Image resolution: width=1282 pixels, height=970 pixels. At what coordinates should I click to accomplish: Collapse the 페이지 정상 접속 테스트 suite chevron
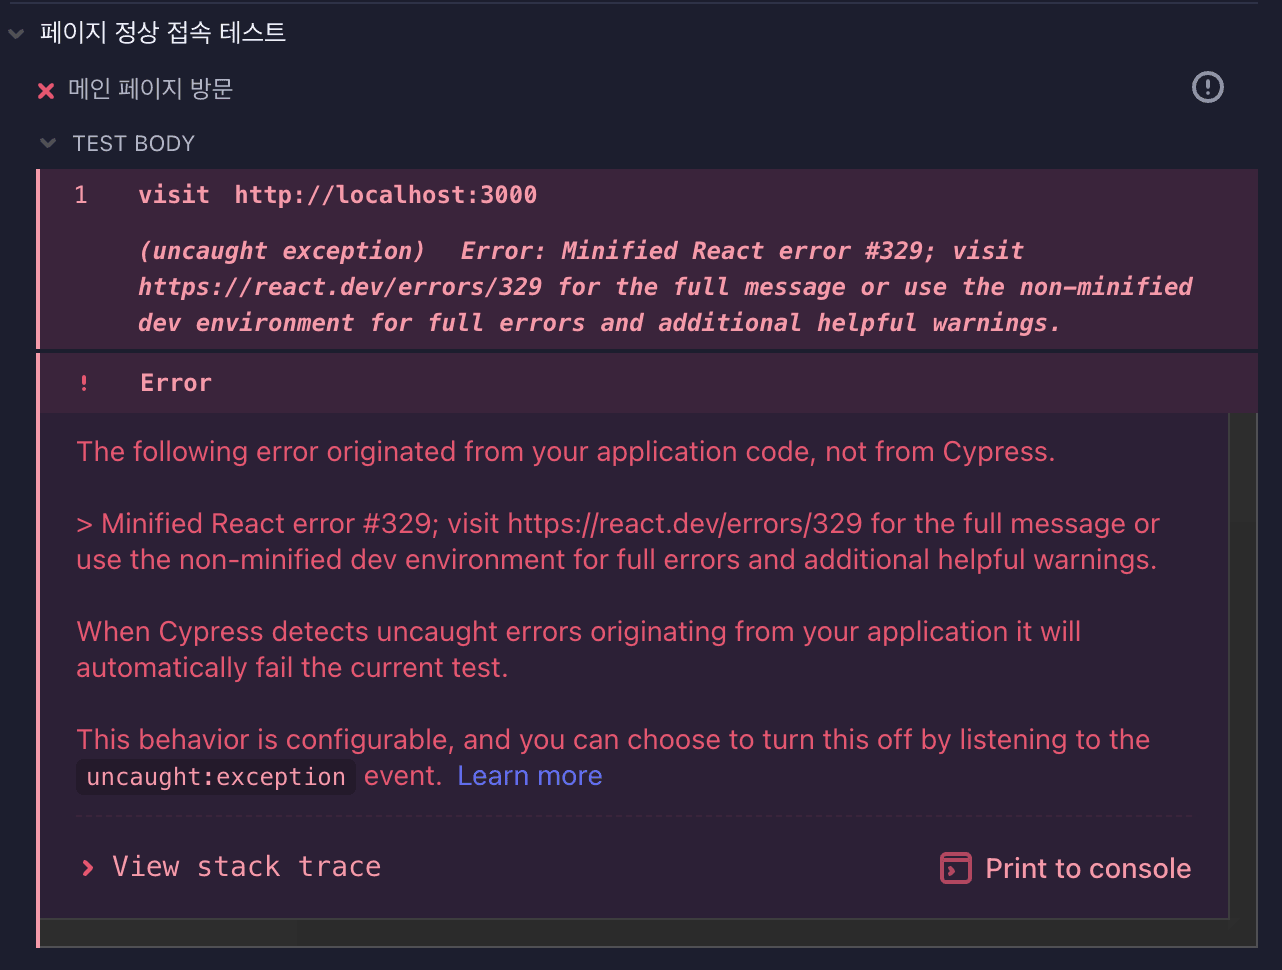coord(16,34)
